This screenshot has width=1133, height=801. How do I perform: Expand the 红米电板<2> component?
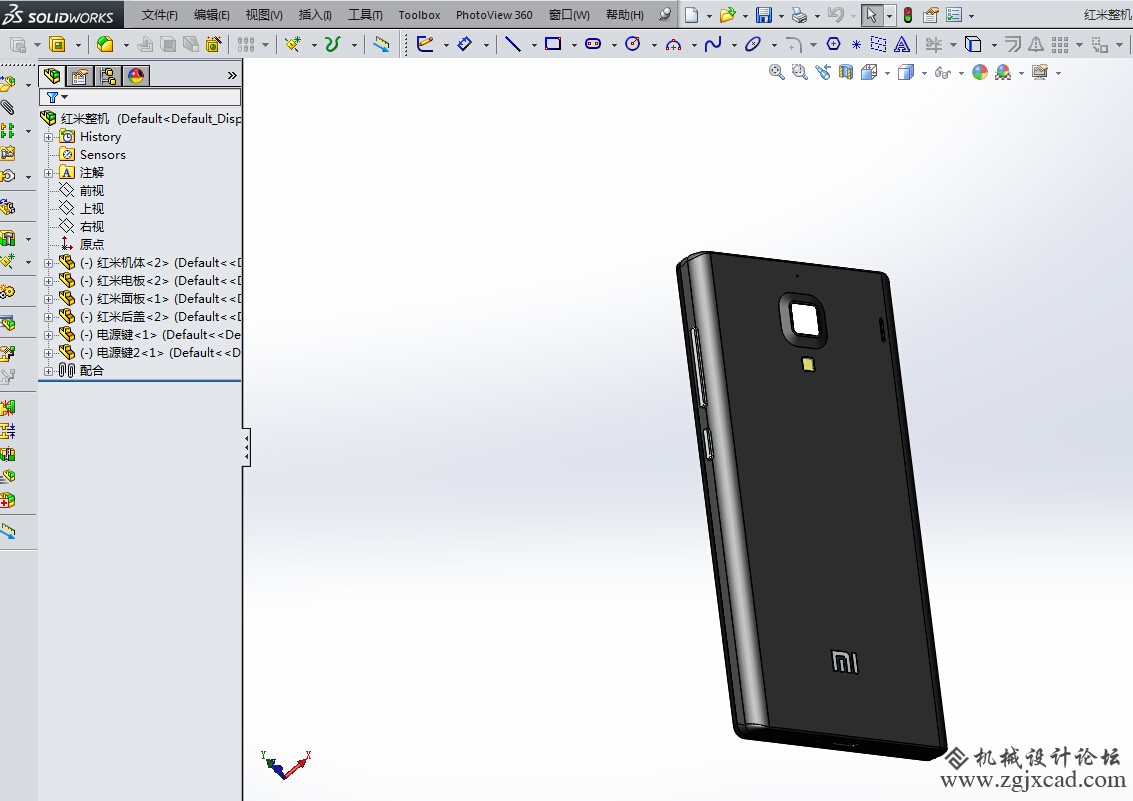click(48, 281)
